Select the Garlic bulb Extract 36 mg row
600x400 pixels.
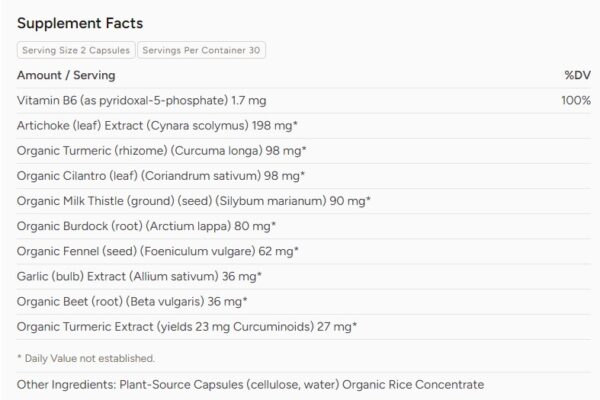coord(304,276)
